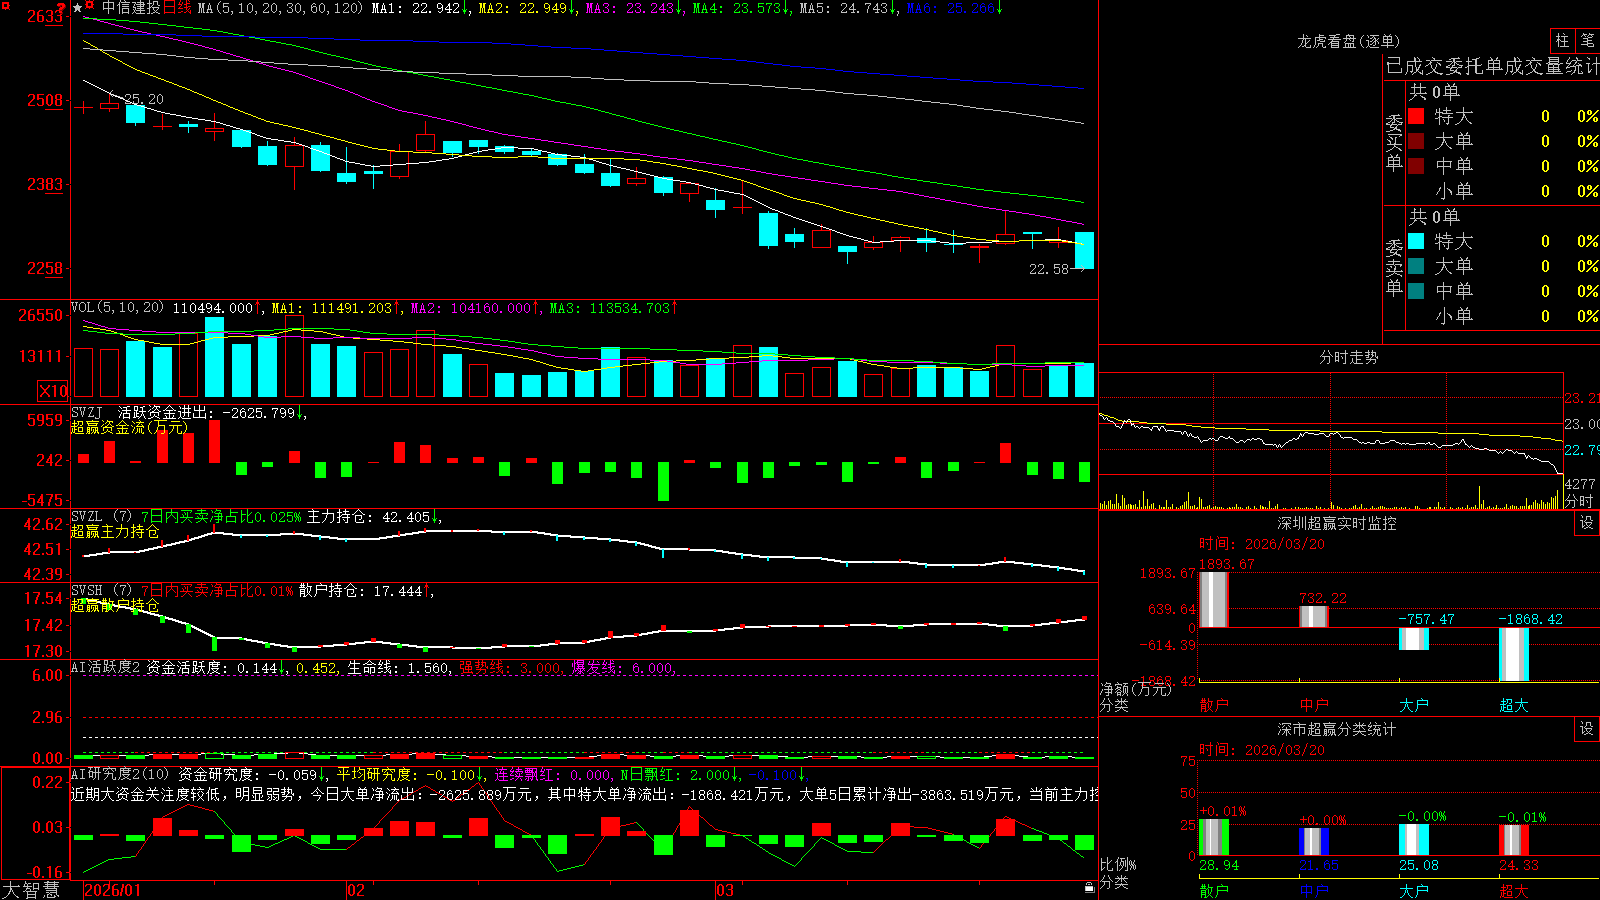Click the 超赢资金流(万元) label
Screen dimensions: 1600x900
pyautogui.click(x=129, y=427)
